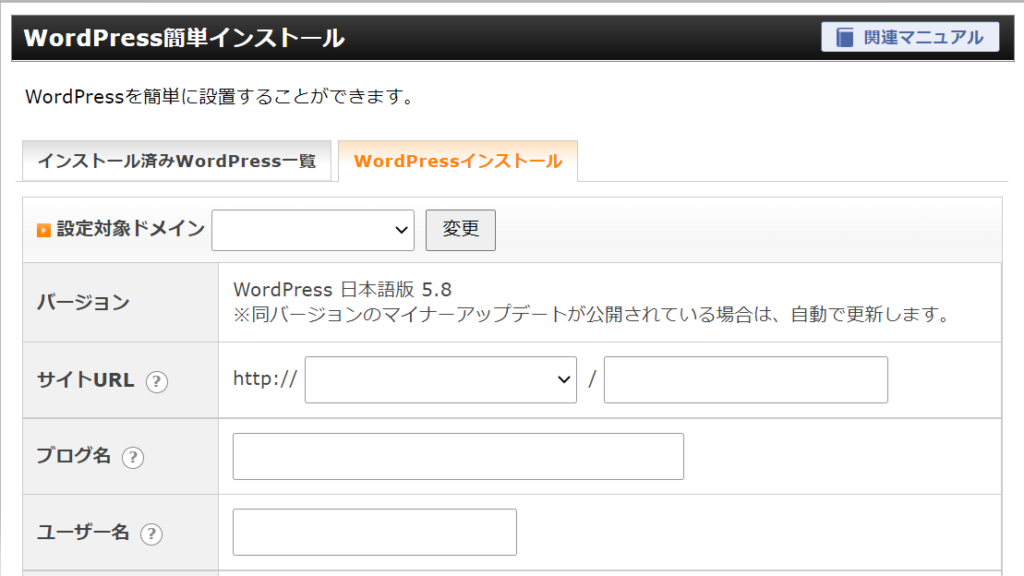1024x576 pixels.
Task: Click the WordPress 日本語版 5.8 version text
Action: coord(342,290)
